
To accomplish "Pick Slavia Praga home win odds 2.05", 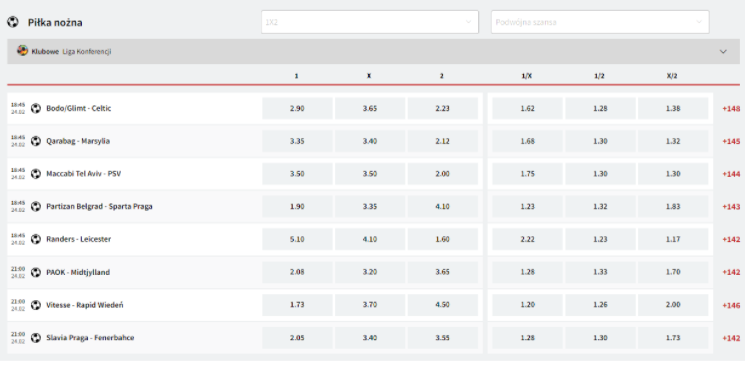I will click(x=297, y=338).
